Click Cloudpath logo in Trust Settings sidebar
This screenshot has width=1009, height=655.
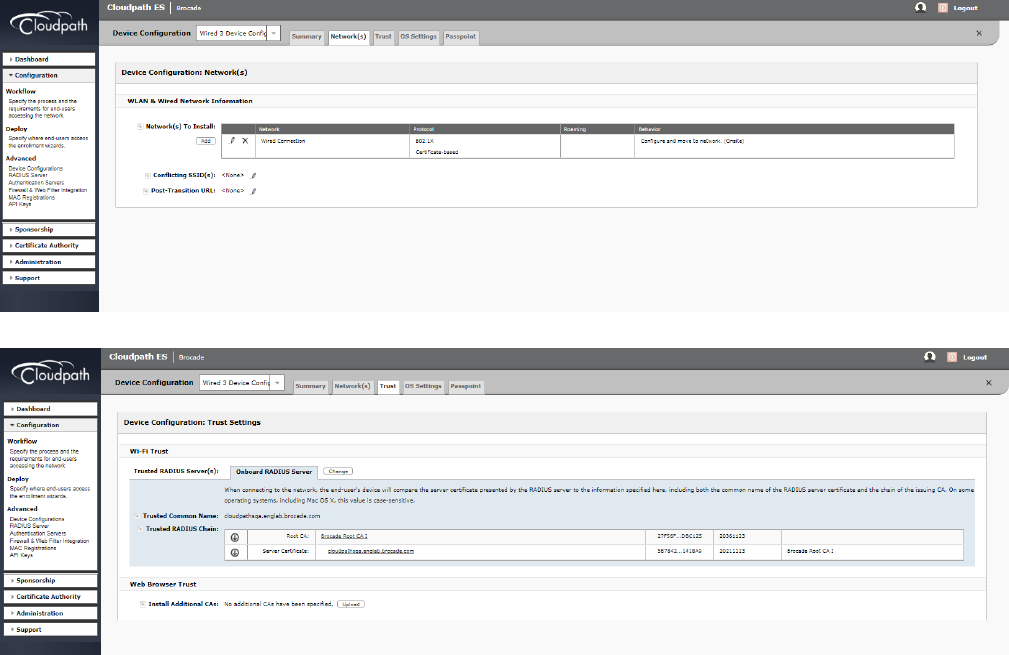click(x=50, y=373)
